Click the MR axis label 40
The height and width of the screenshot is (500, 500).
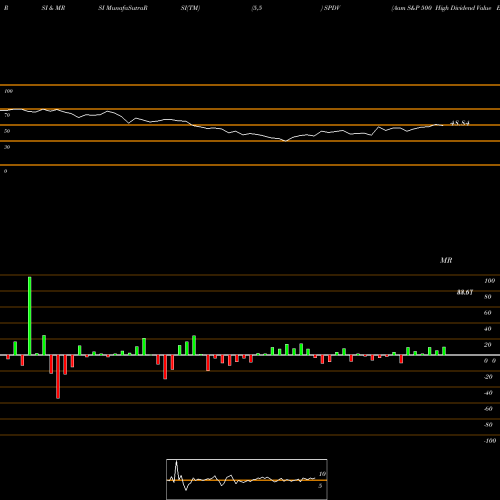tap(488, 329)
